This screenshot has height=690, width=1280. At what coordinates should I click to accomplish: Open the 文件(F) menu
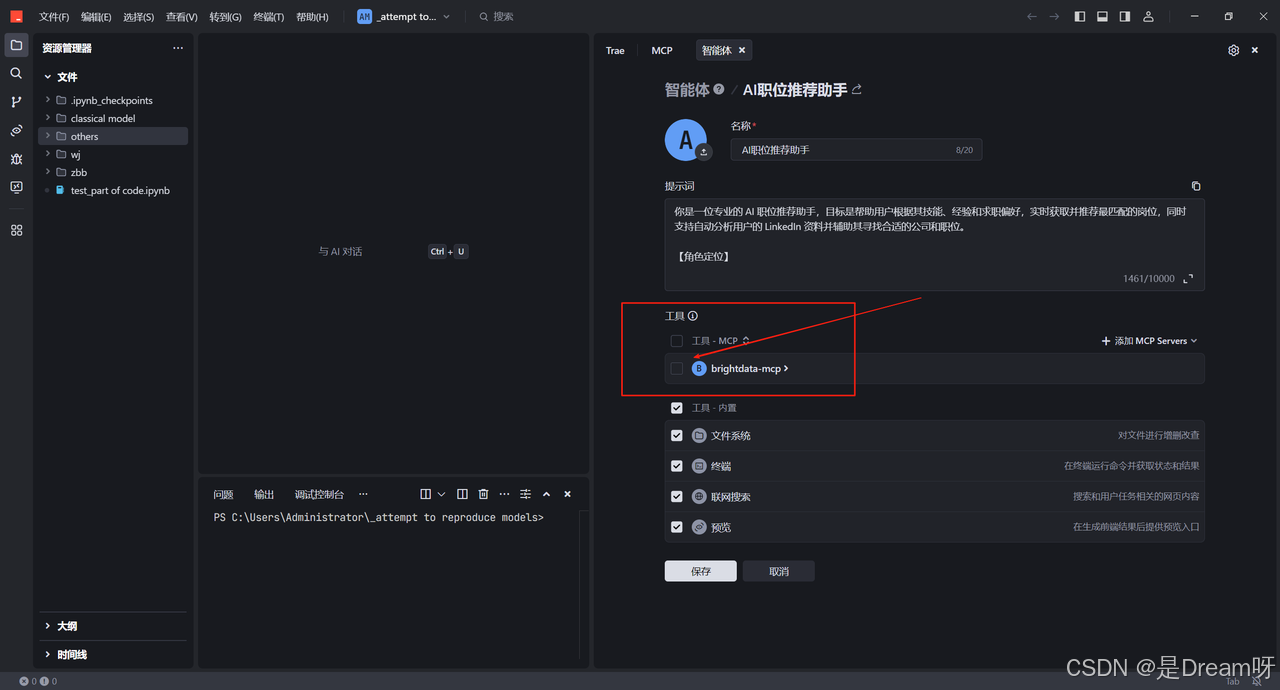54,17
